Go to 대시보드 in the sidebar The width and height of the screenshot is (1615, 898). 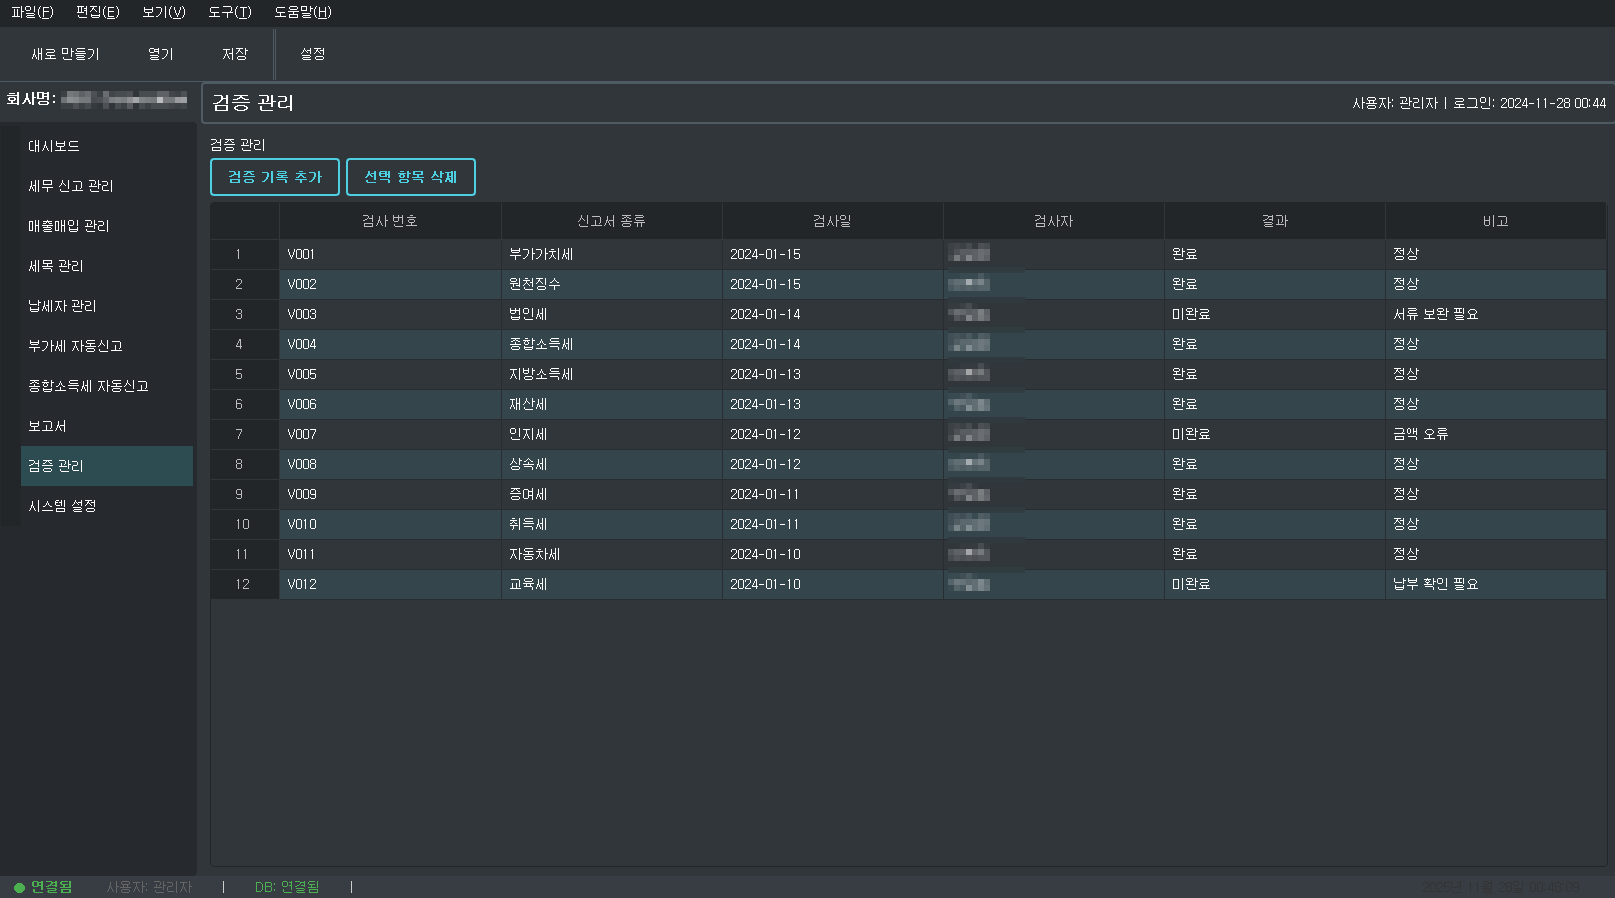tap(54, 146)
